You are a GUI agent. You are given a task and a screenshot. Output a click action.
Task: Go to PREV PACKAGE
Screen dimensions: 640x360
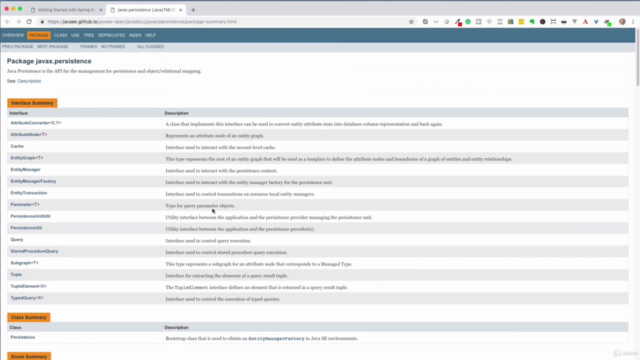point(18,47)
